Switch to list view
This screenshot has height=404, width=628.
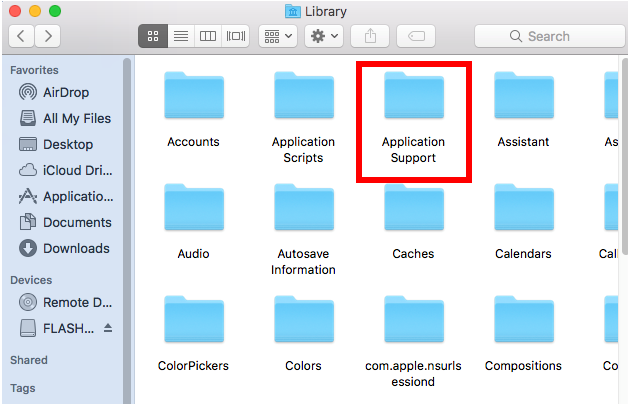pos(181,36)
